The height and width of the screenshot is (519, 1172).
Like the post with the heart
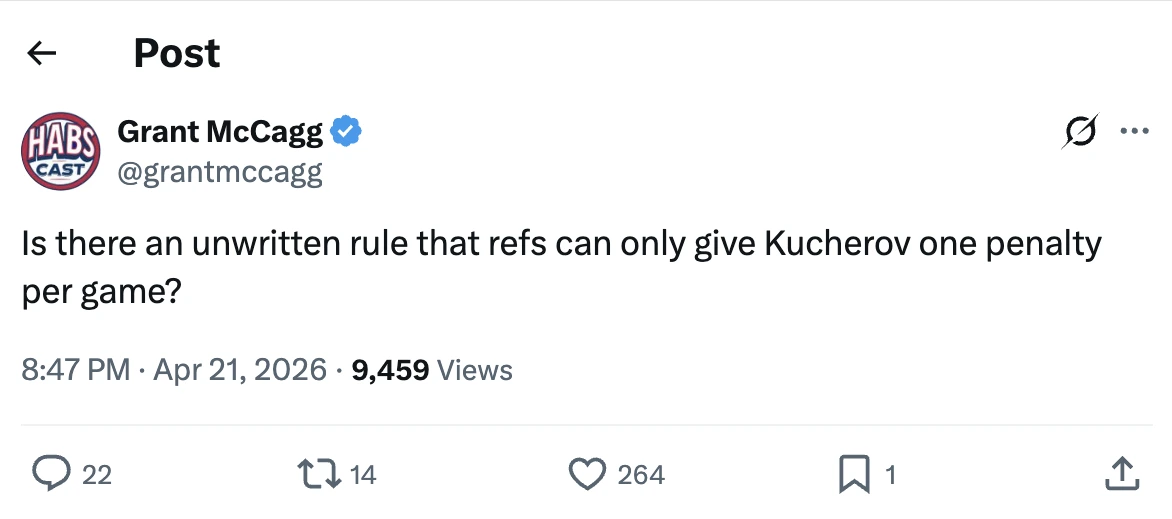(587, 474)
